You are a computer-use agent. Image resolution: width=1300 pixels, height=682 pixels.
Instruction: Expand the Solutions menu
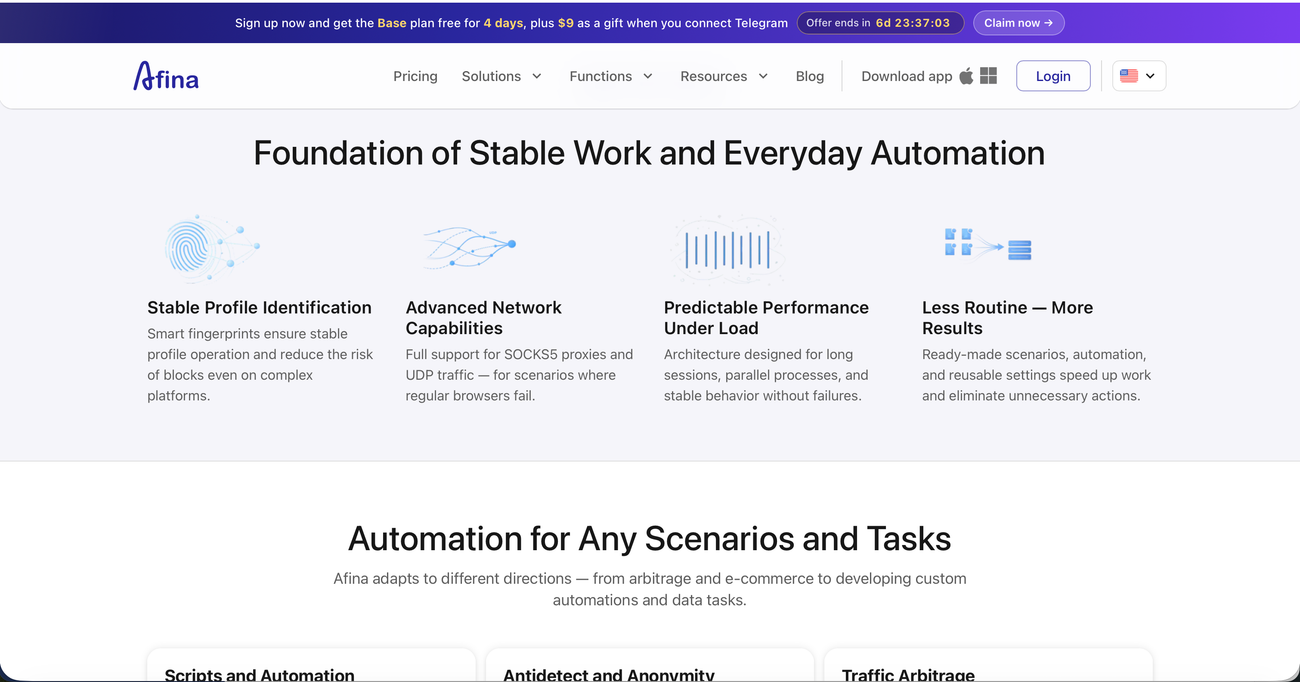pos(502,76)
